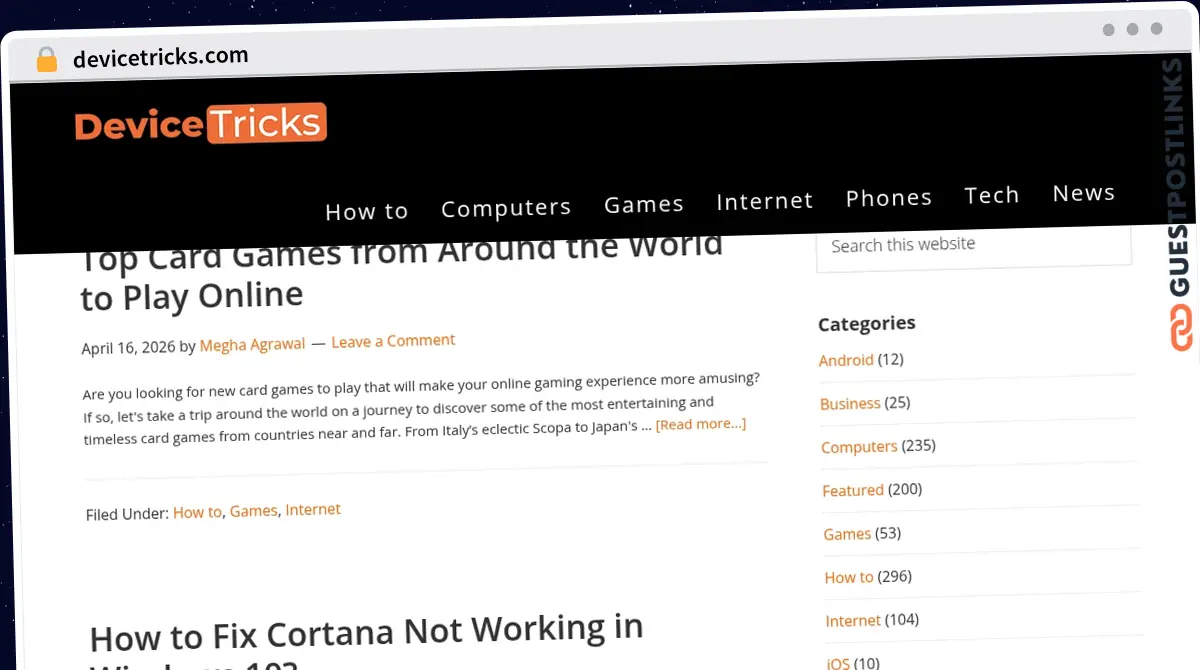Go to the Games menu item

tap(644, 204)
